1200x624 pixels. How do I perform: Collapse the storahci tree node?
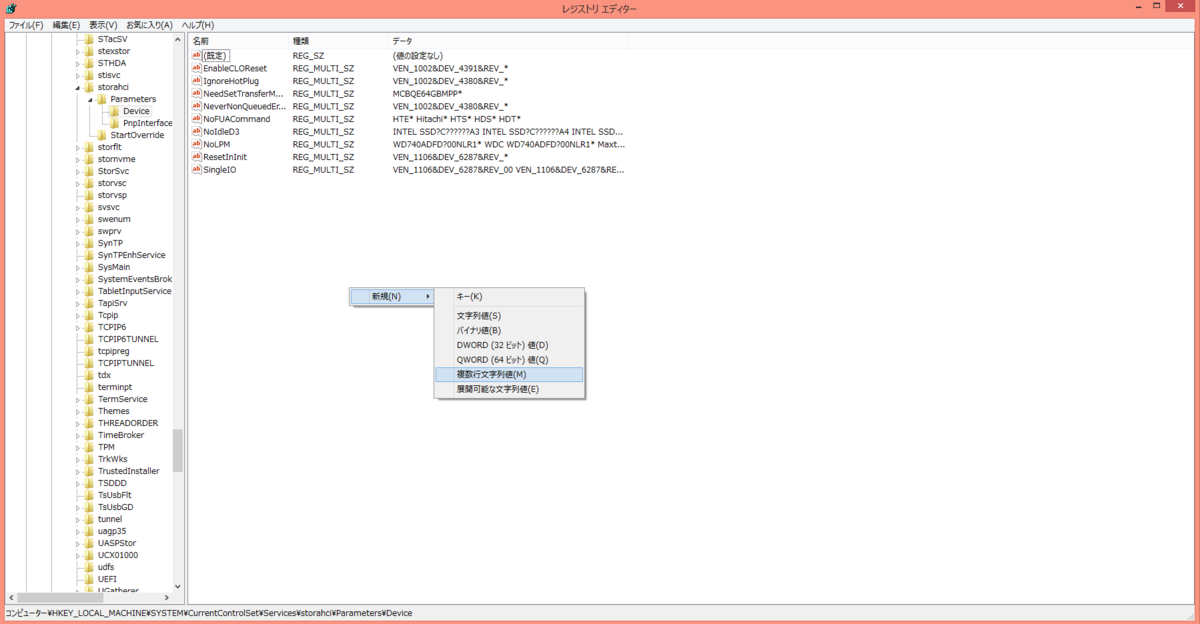tap(77, 87)
